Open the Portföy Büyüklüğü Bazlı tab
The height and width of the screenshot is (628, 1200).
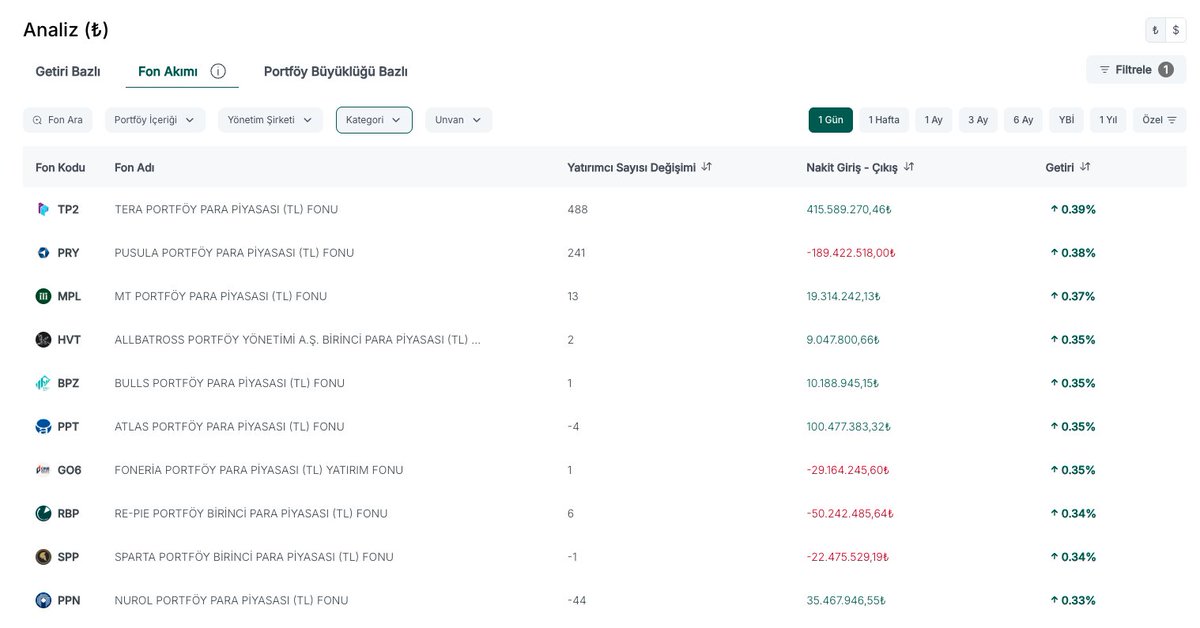(336, 71)
